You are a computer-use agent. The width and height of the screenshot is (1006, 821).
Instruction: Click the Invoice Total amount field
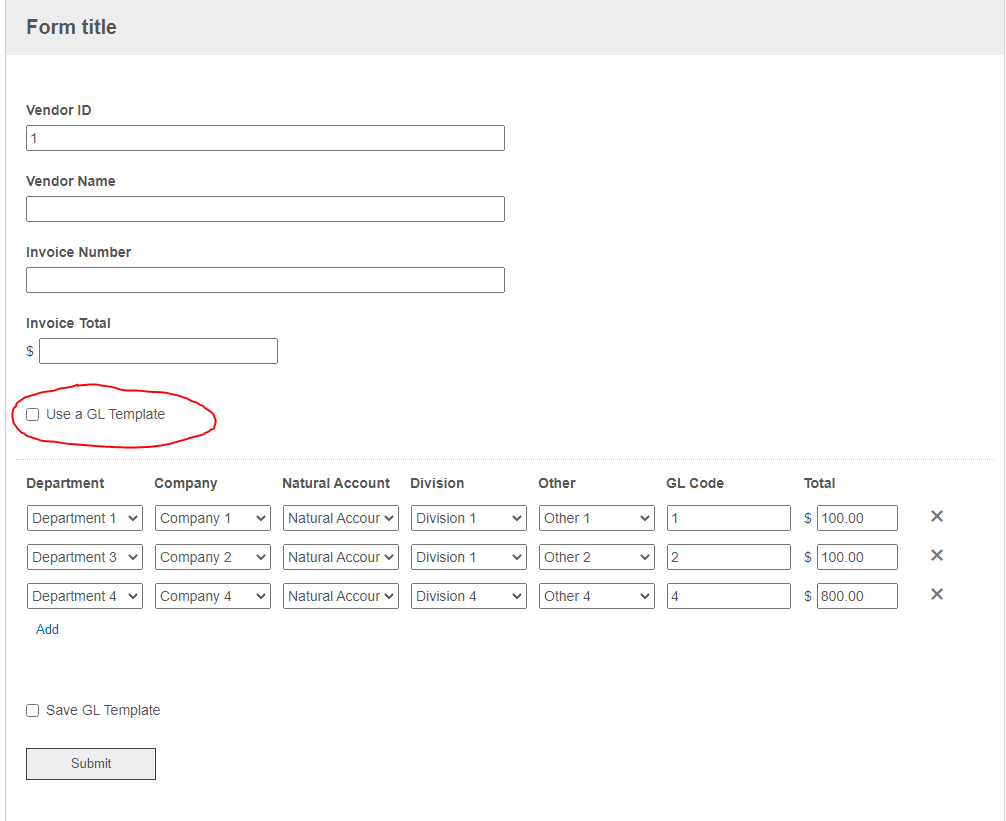coord(158,351)
